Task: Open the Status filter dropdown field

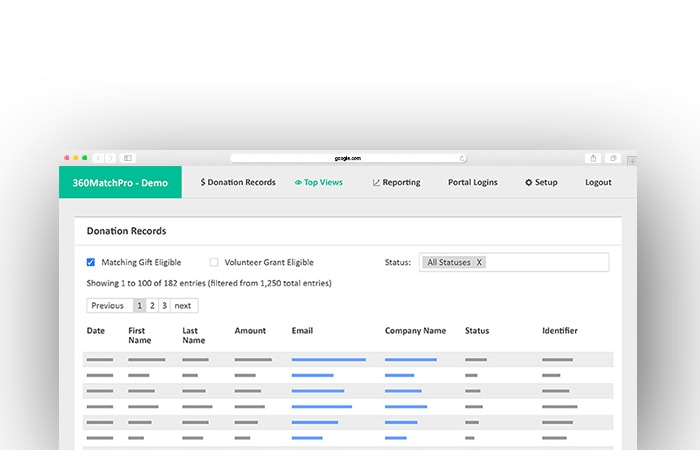Action: point(548,262)
